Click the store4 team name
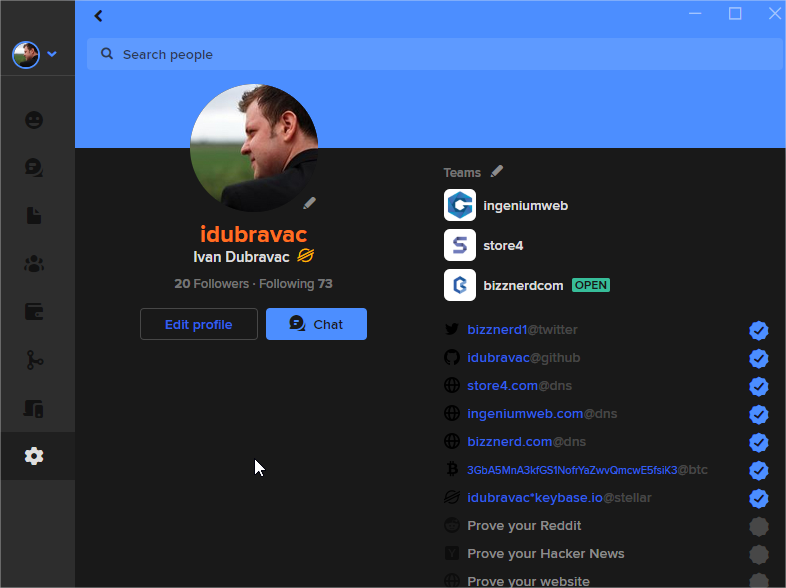This screenshot has width=786, height=588. (x=503, y=246)
